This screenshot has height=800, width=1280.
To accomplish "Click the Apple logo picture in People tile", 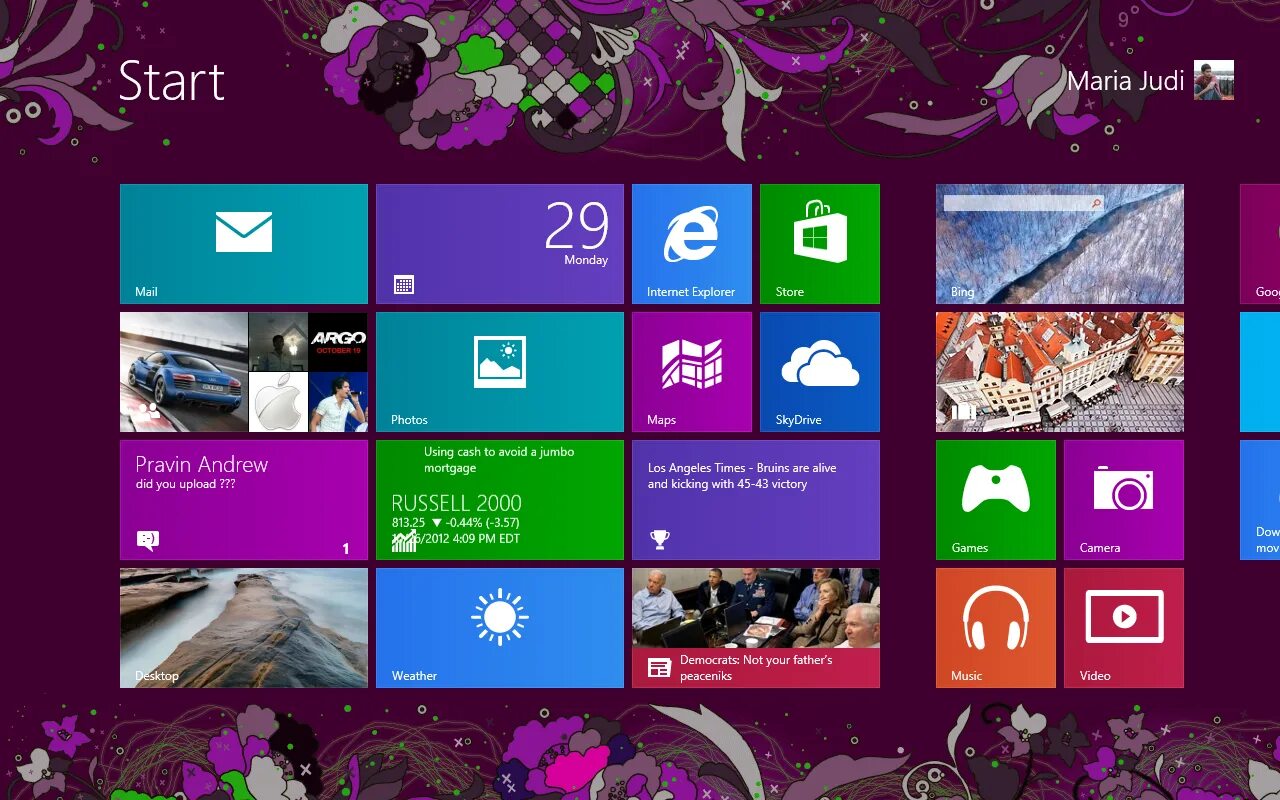I will coord(278,402).
